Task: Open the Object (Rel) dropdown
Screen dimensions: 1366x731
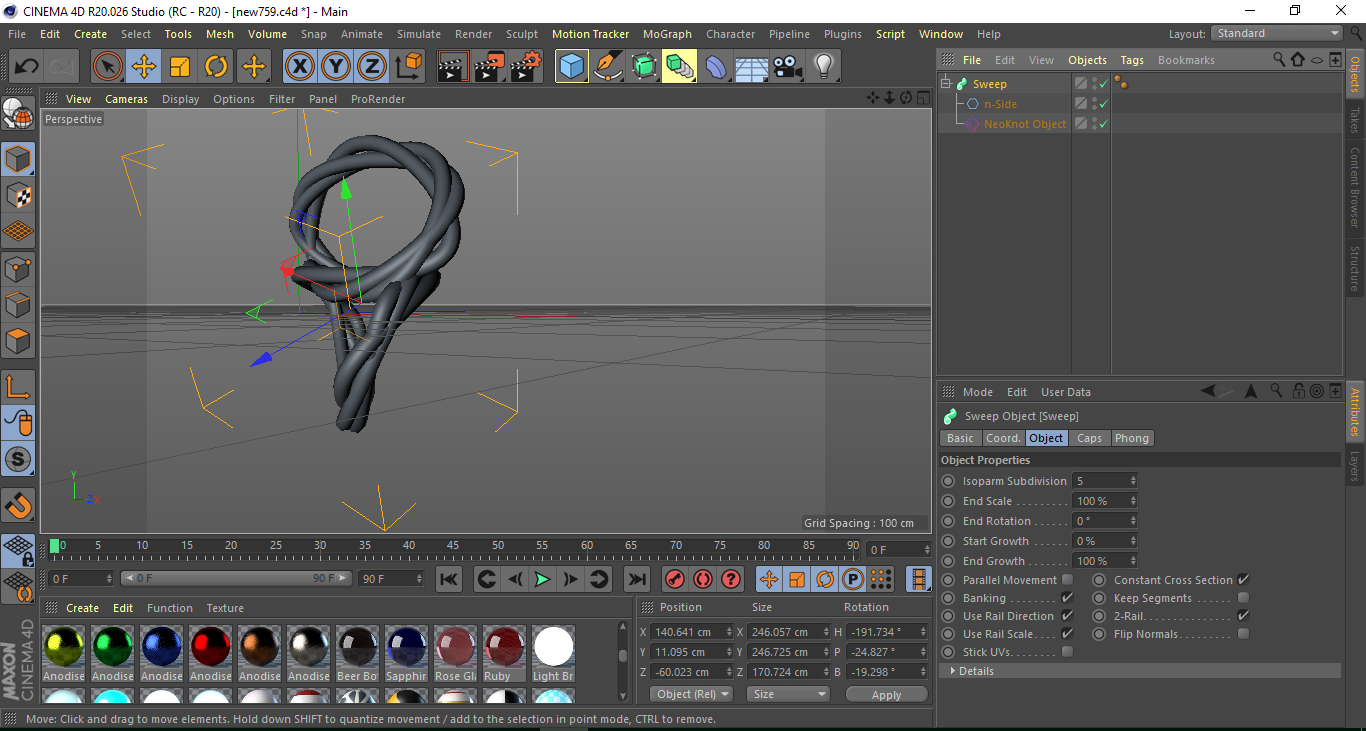Action: coord(691,694)
